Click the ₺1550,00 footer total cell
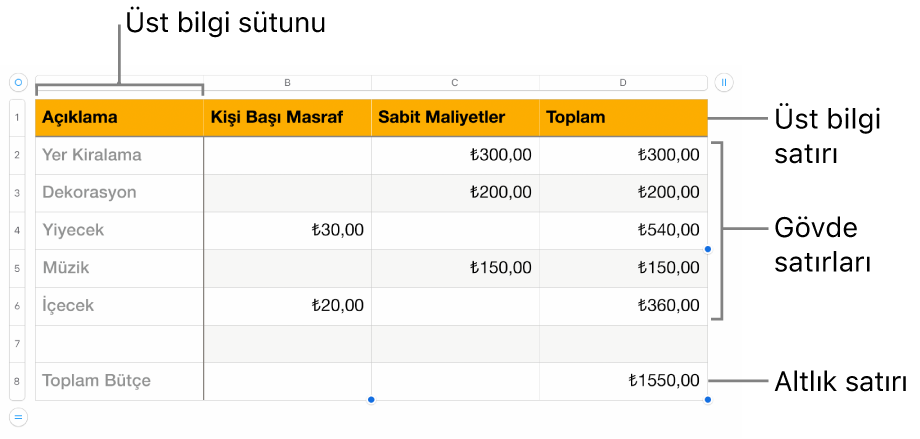This screenshot has height=439, width=920. pyautogui.click(x=623, y=381)
